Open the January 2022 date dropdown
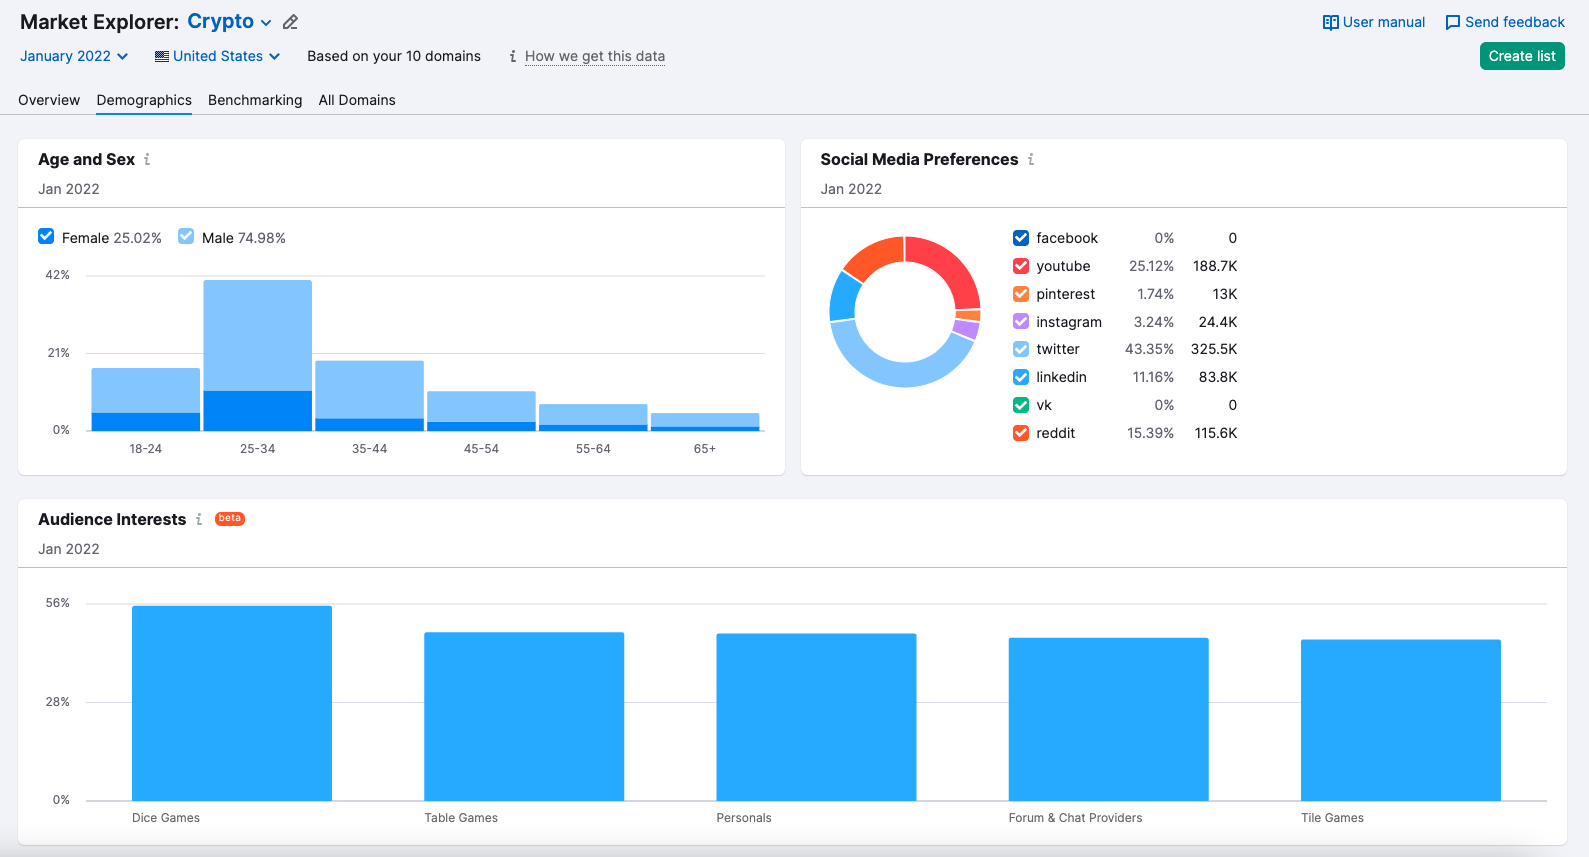This screenshot has height=857, width=1589. pyautogui.click(x=74, y=56)
